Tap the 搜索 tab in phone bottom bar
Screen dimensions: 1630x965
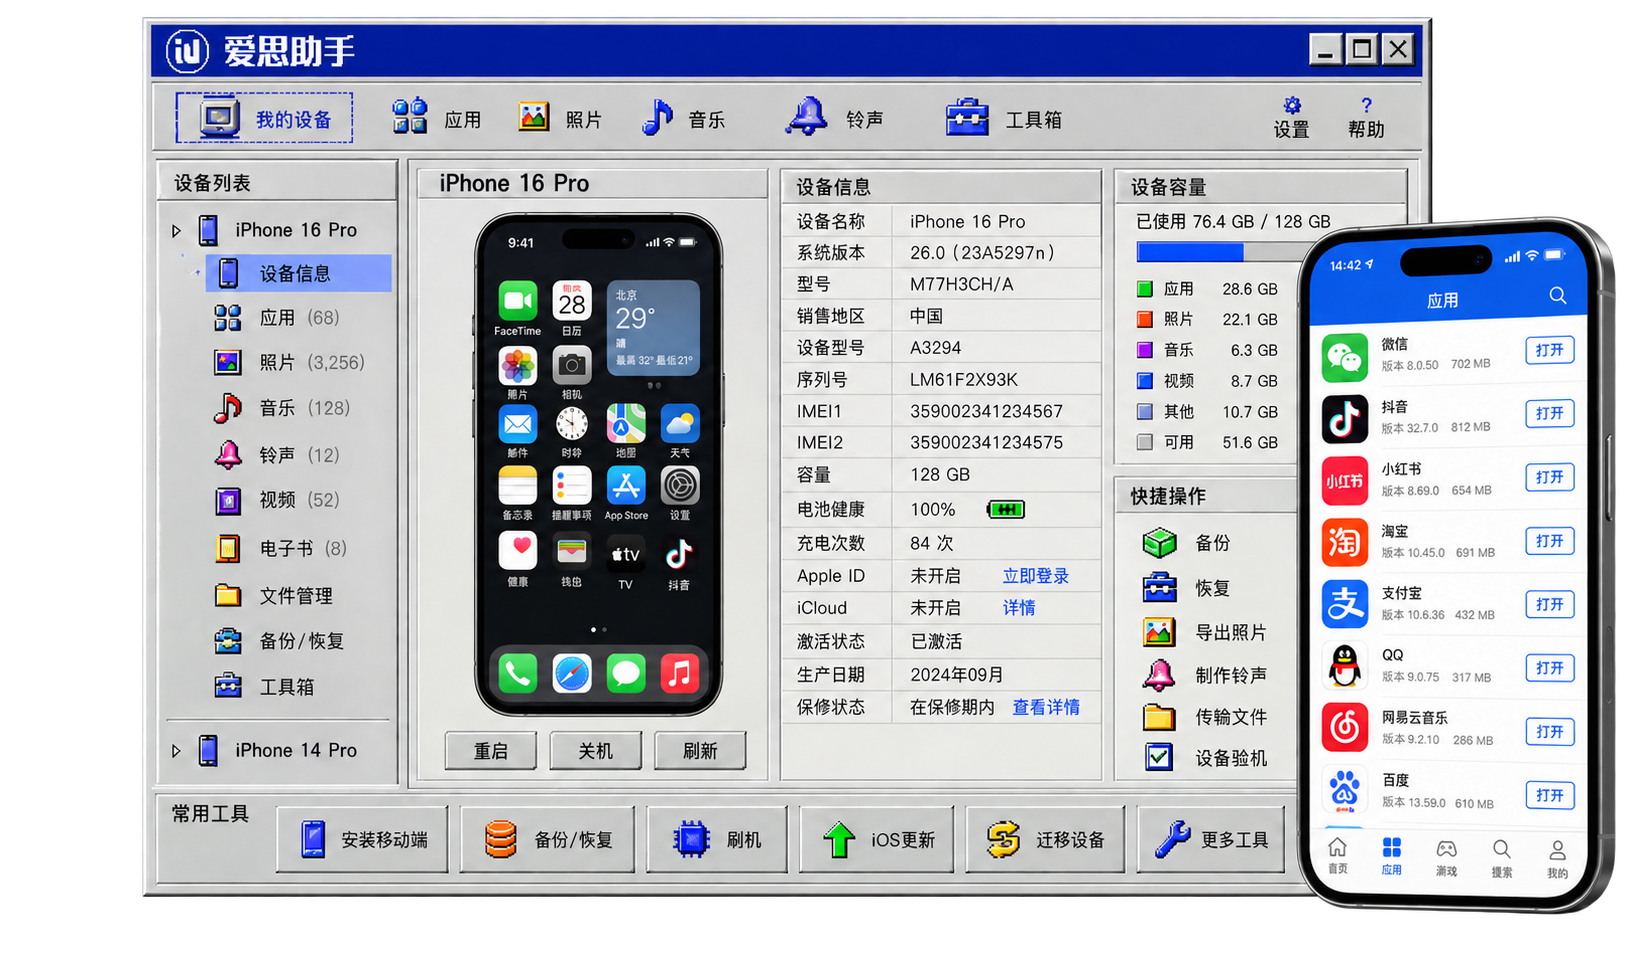pyautogui.click(x=1501, y=858)
